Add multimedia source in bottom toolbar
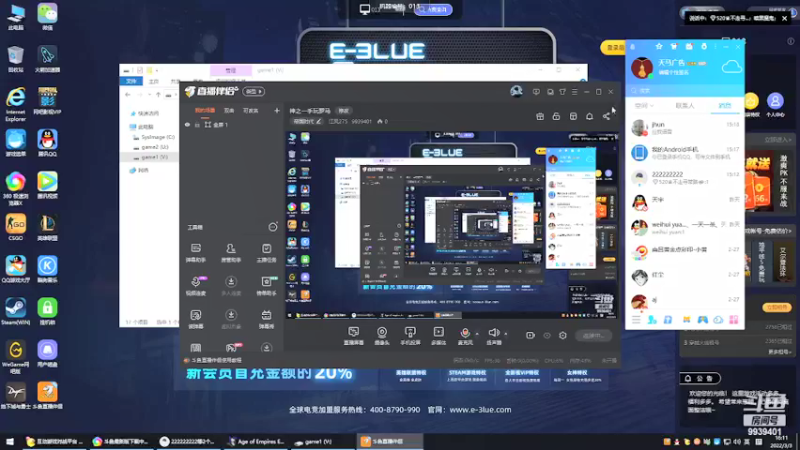This screenshot has width=800, height=450. 438,336
